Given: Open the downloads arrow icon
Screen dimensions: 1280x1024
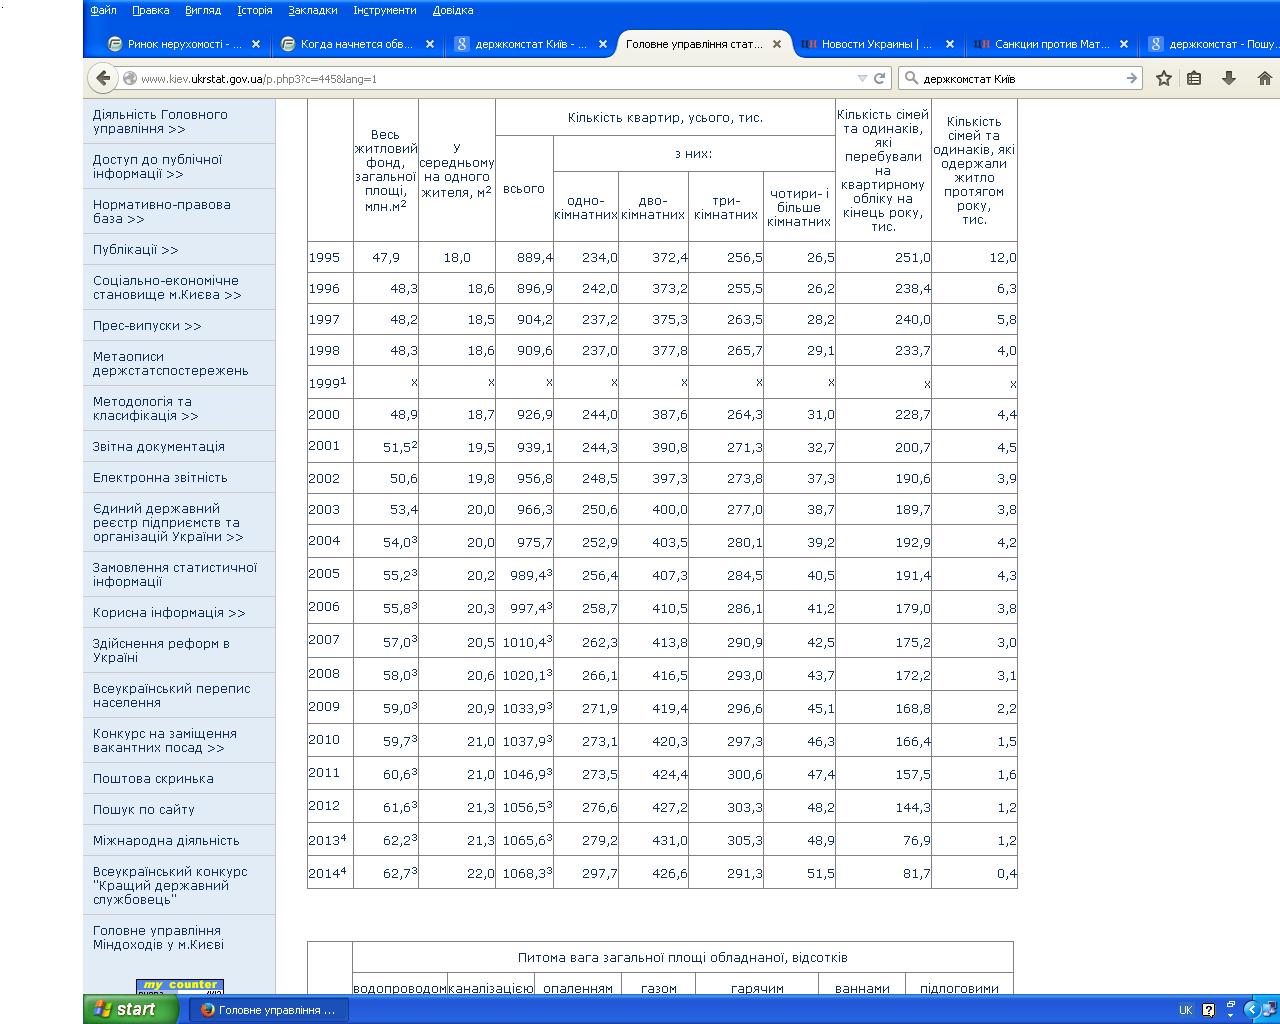Looking at the screenshot, I should coord(1229,78).
